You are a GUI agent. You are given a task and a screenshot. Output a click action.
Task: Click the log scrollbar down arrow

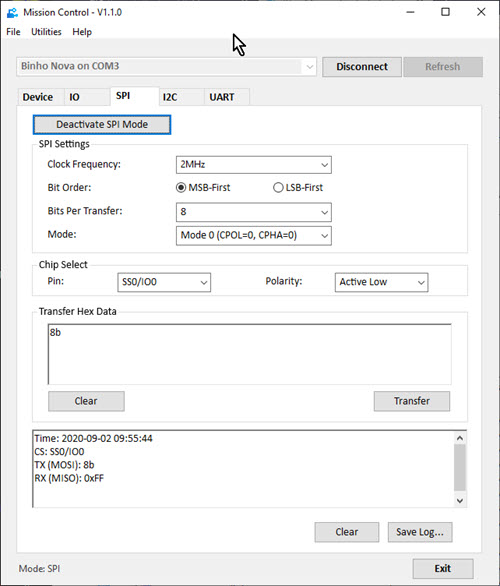(460, 500)
